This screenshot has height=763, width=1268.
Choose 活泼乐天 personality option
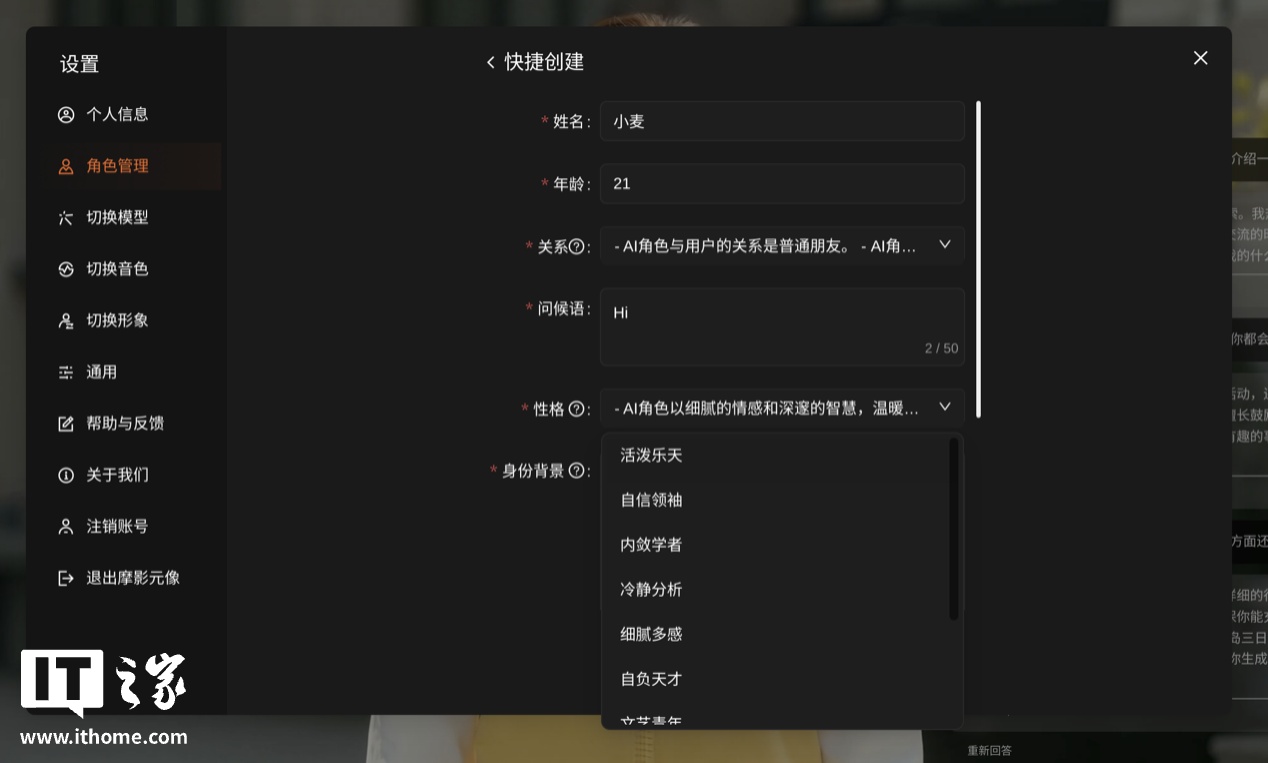coord(649,455)
